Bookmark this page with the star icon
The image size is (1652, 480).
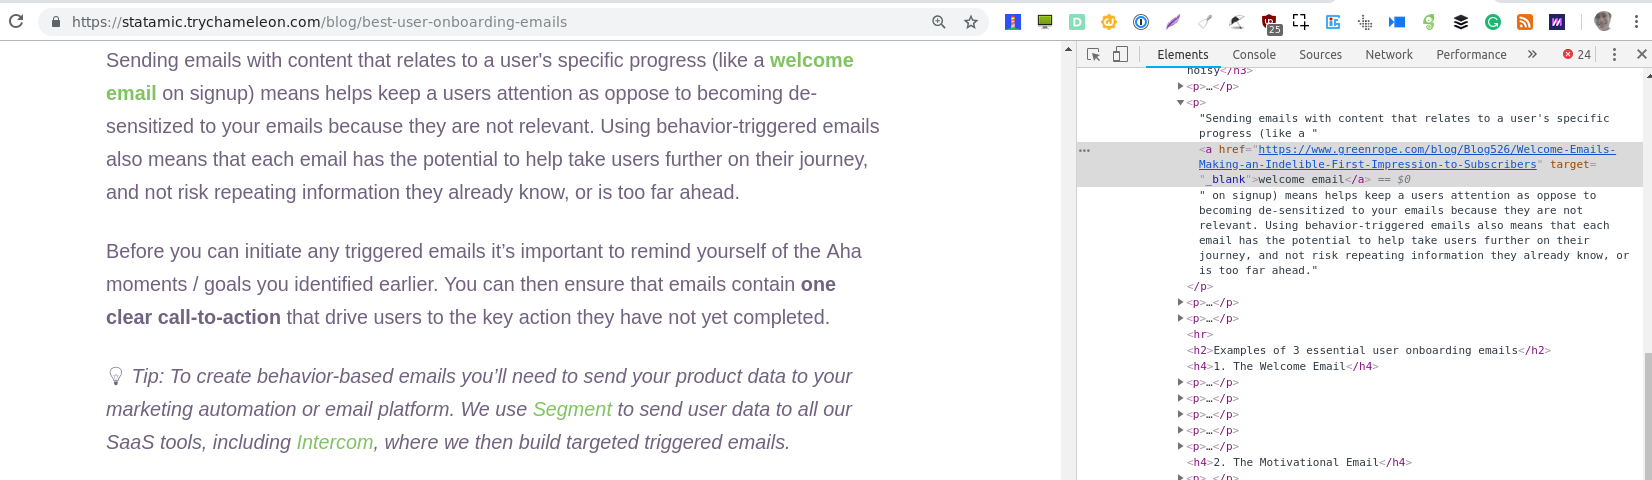click(x=970, y=21)
